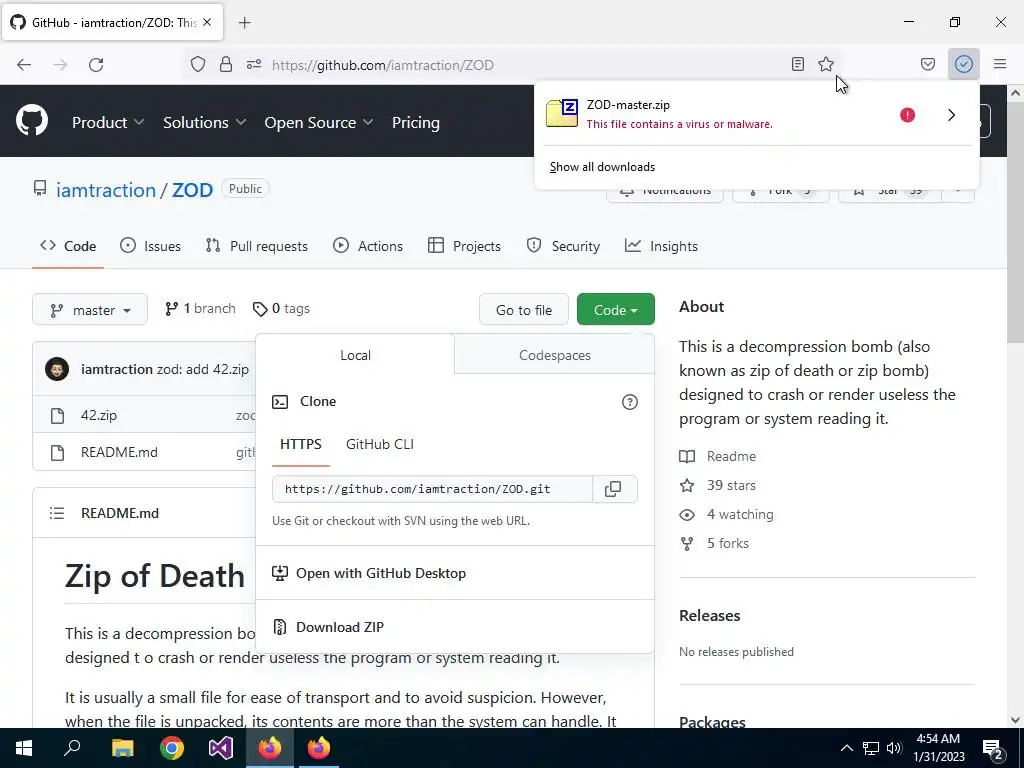Go back with the browser back arrow
This screenshot has width=1024, height=768.
point(24,65)
